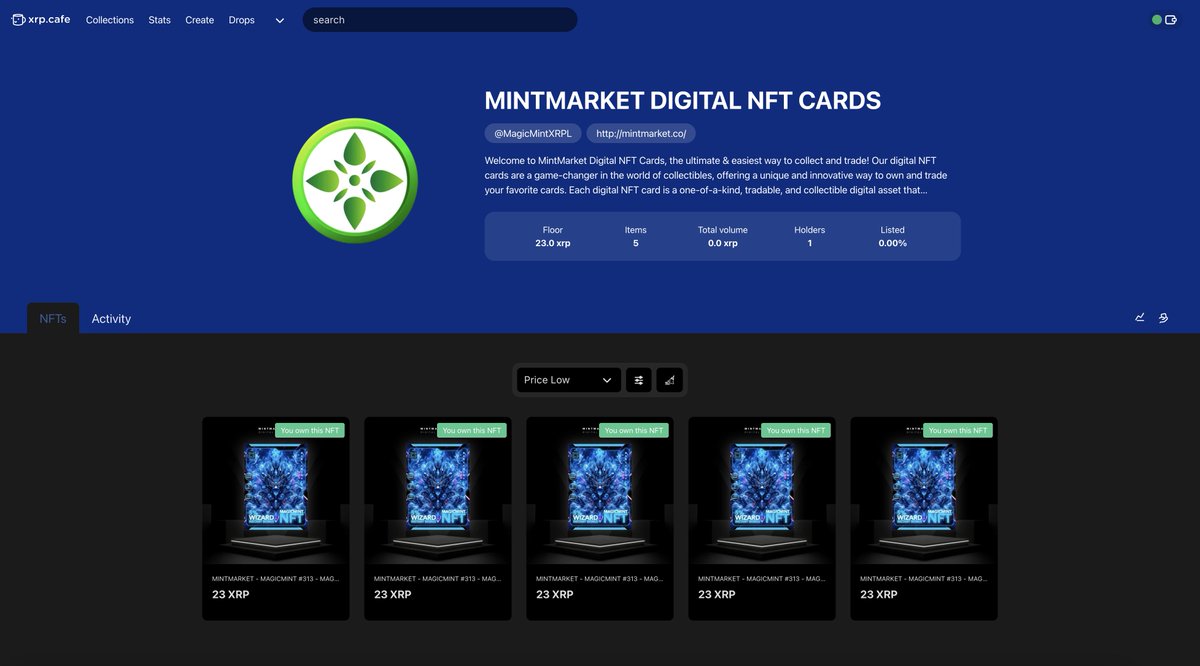Open the first NFT card thumbnail

click(x=276, y=491)
